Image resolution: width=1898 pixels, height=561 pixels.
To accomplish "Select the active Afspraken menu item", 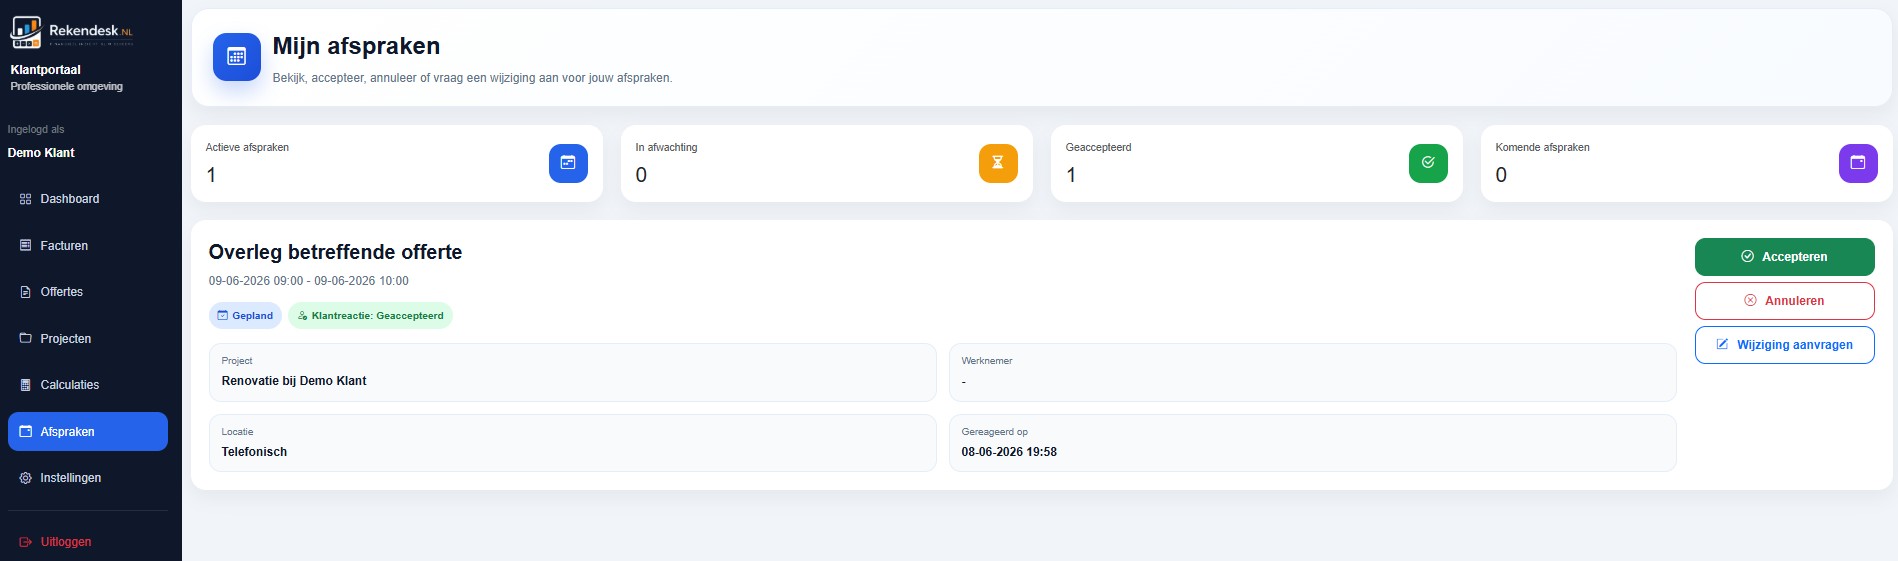I will click(x=88, y=431).
